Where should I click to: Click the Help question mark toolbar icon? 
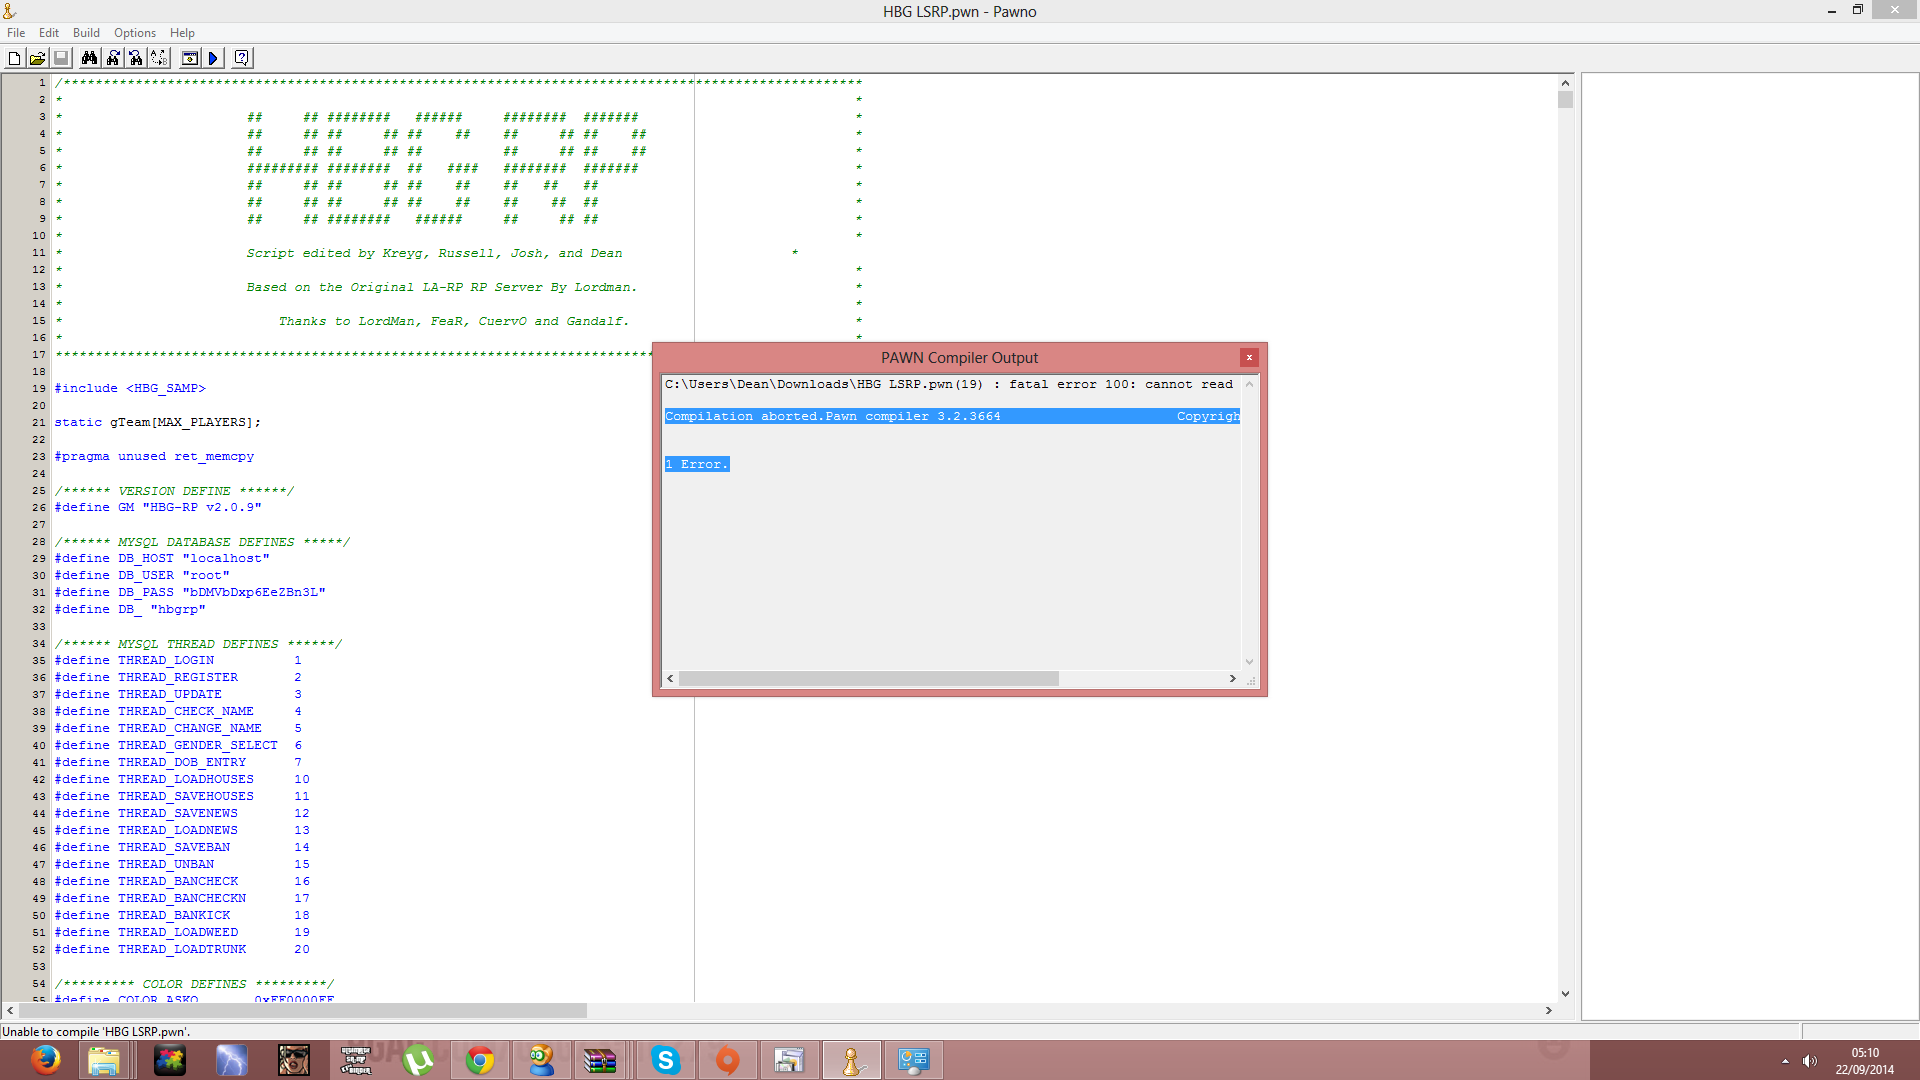coord(241,58)
